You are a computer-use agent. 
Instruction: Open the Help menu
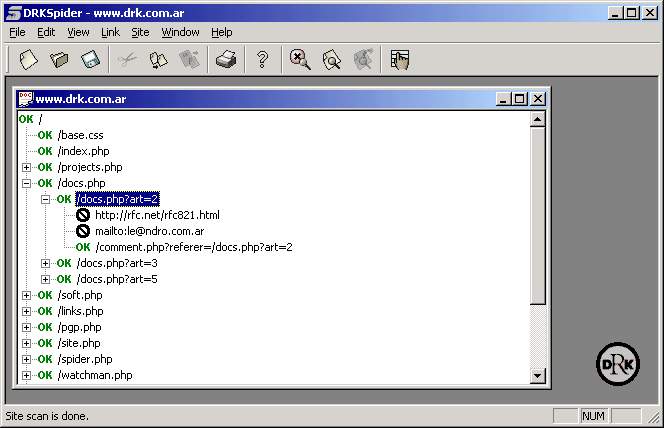click(221, 32)
